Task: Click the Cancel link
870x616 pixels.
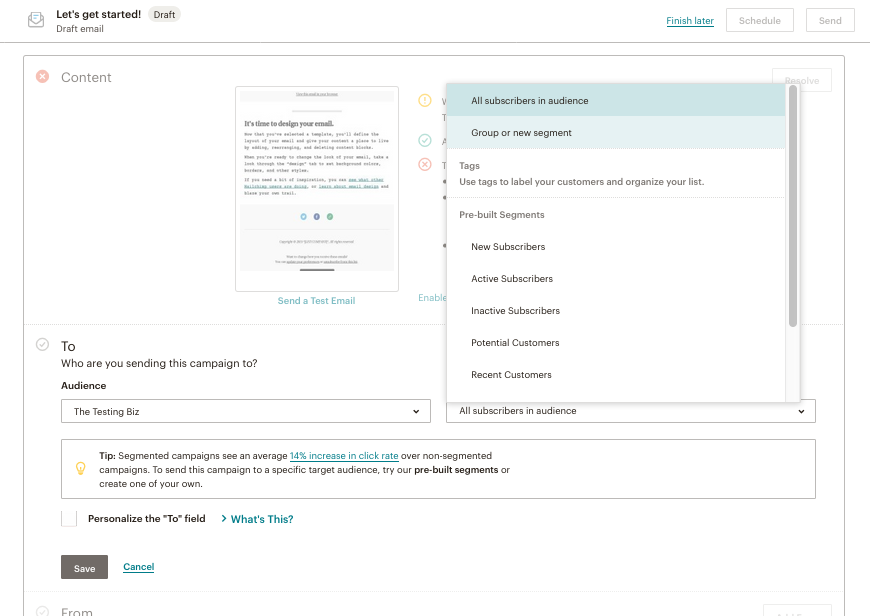Action: coord(139,567)
